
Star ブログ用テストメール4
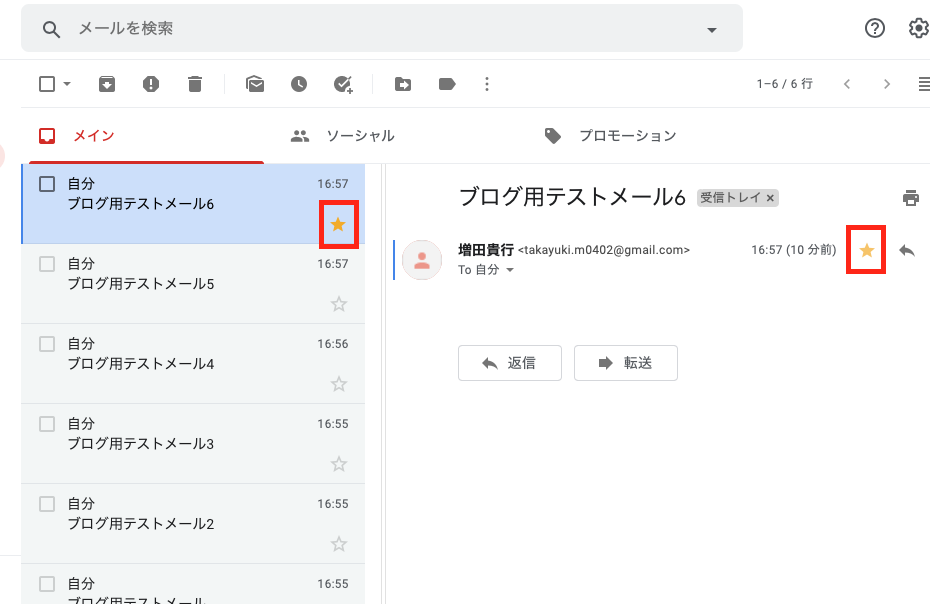[x=339, y=384]
